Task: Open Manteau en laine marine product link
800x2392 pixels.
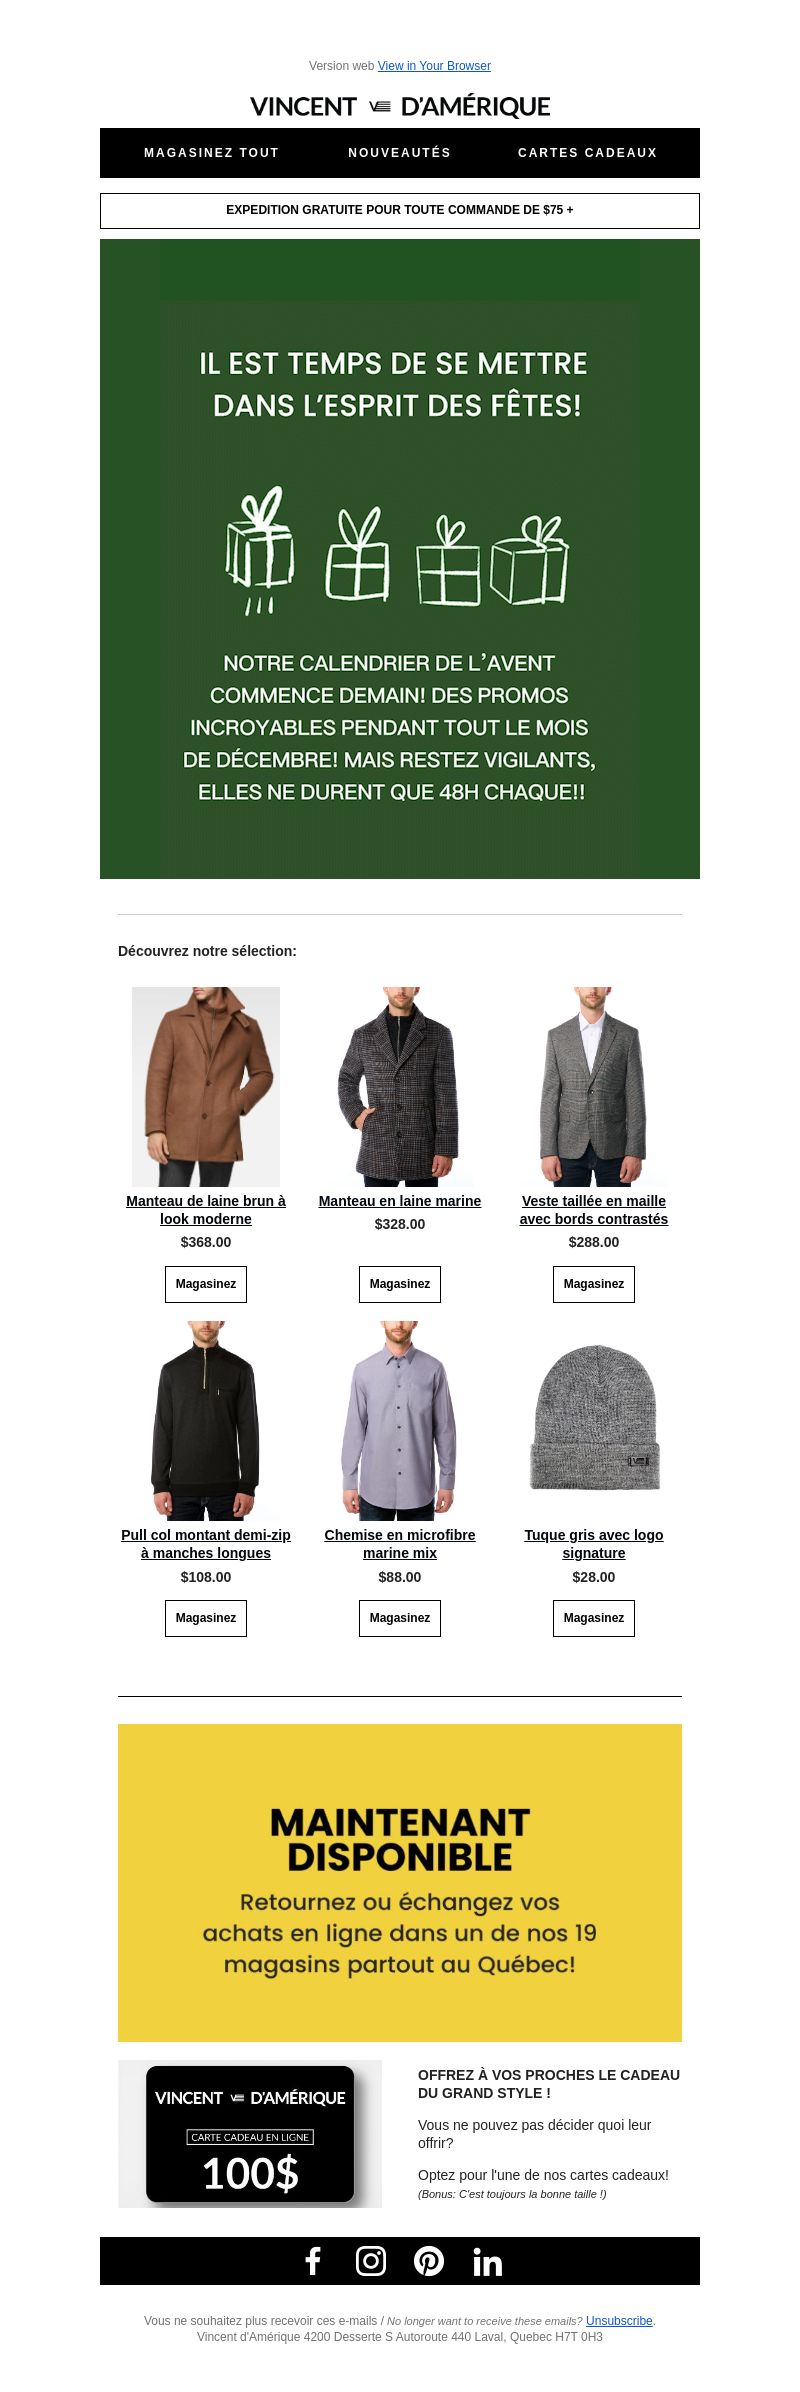Action: pos(400,1201)
